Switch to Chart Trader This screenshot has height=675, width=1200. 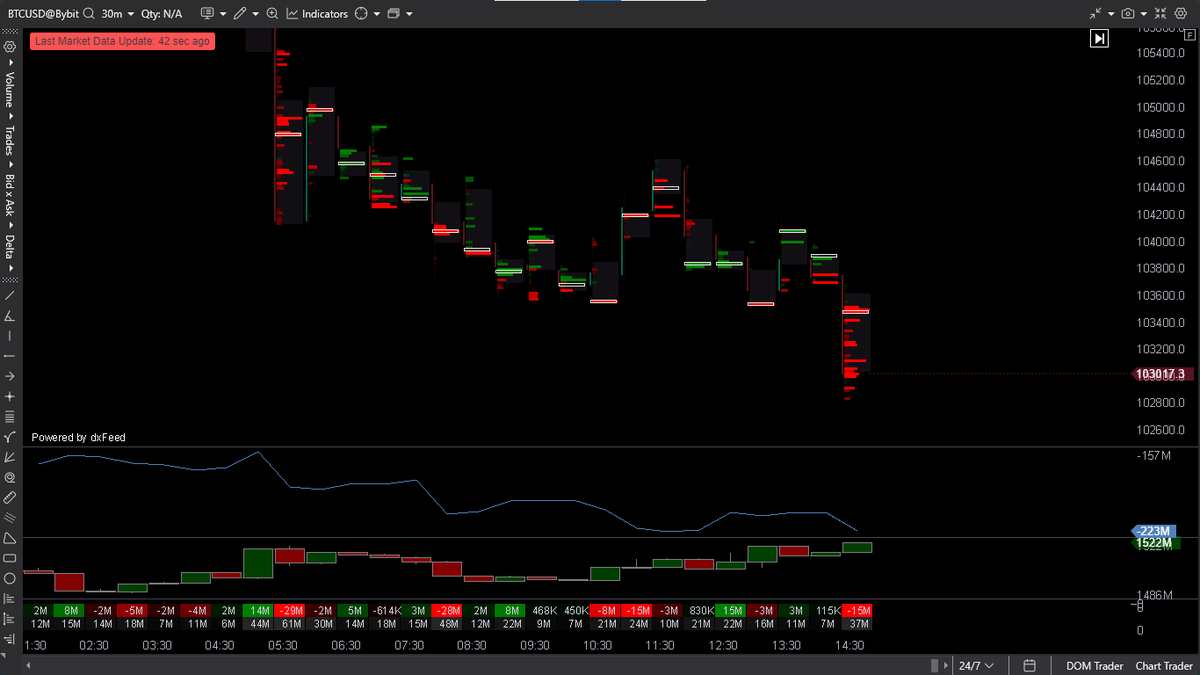point(1163,665)
